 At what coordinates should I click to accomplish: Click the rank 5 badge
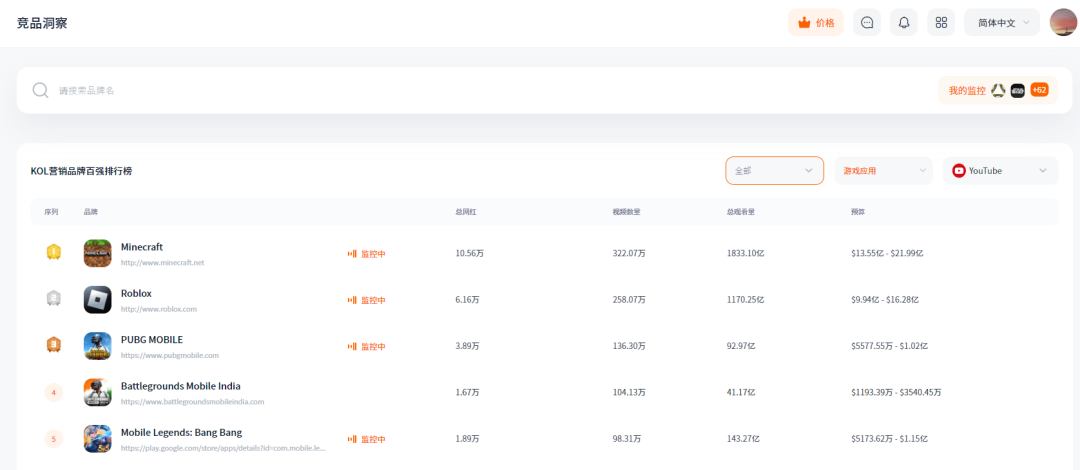point(54,438)
